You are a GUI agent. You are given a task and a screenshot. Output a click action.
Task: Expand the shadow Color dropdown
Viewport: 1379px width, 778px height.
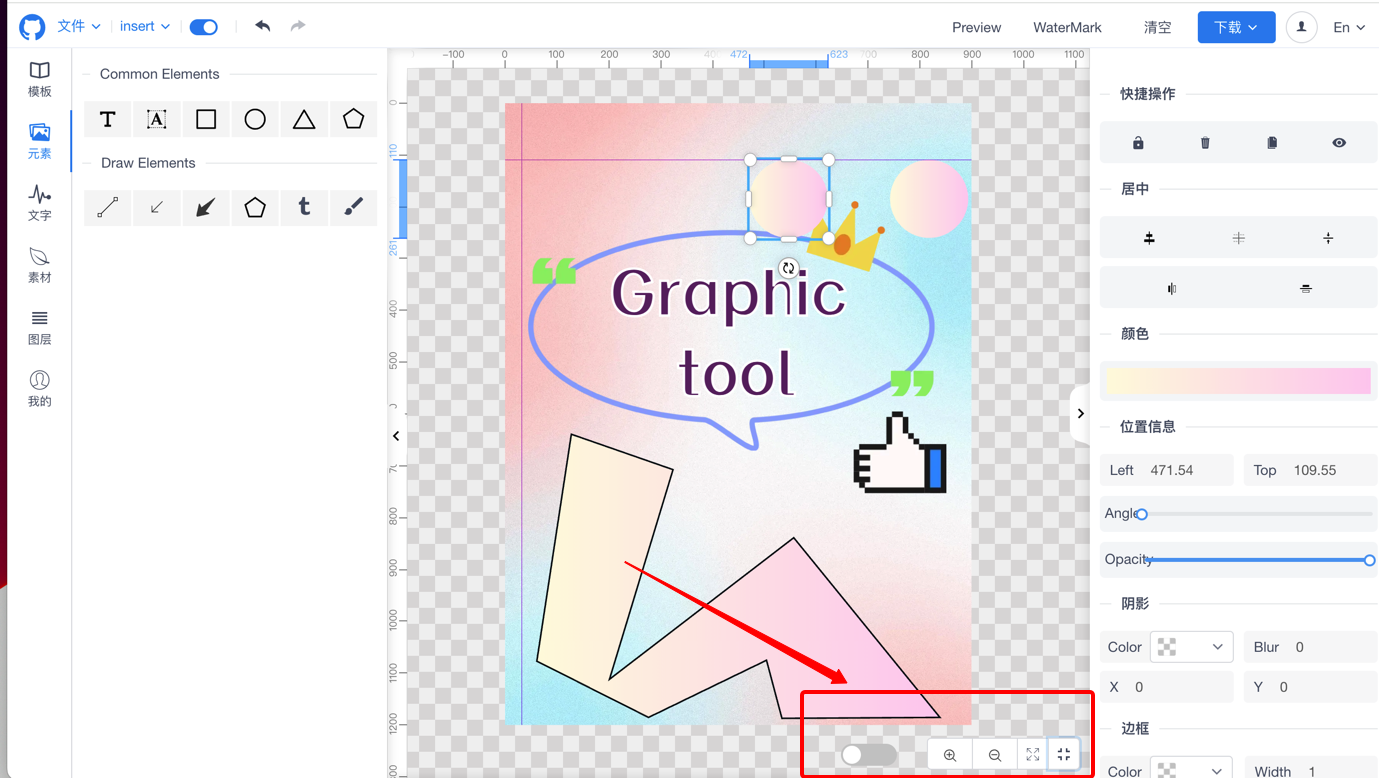click(1191, 647)
